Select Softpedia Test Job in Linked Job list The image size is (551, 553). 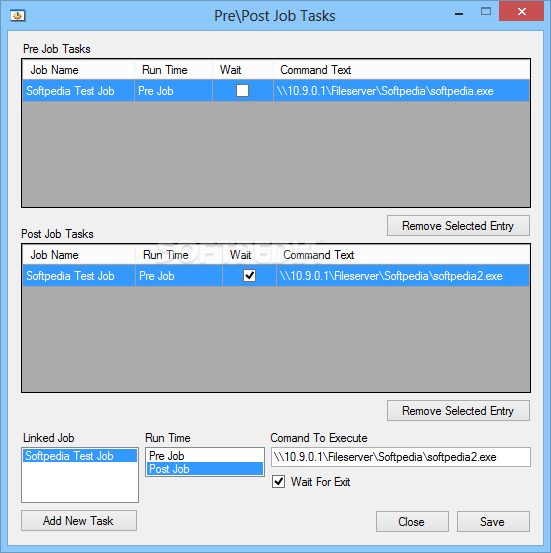pos(80,456)
